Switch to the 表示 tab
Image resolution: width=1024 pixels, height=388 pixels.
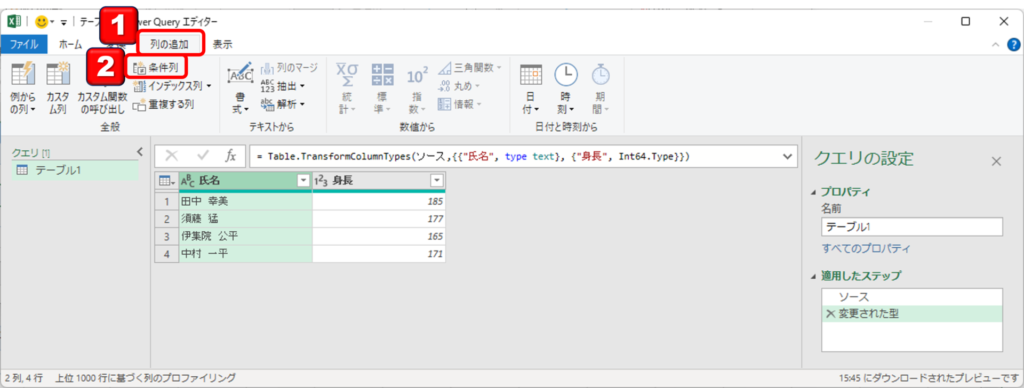(222, 44)
